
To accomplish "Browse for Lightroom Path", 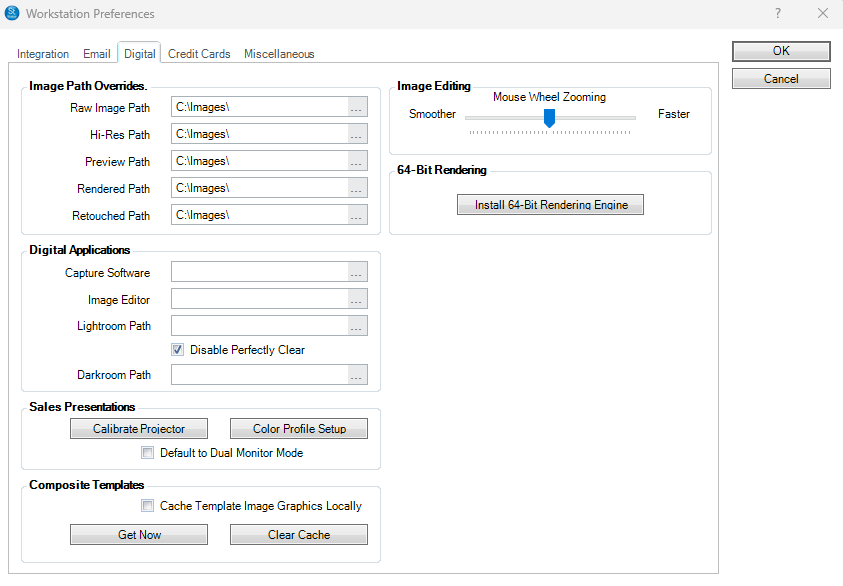I will pyautogui.click(x=357, y=326).
